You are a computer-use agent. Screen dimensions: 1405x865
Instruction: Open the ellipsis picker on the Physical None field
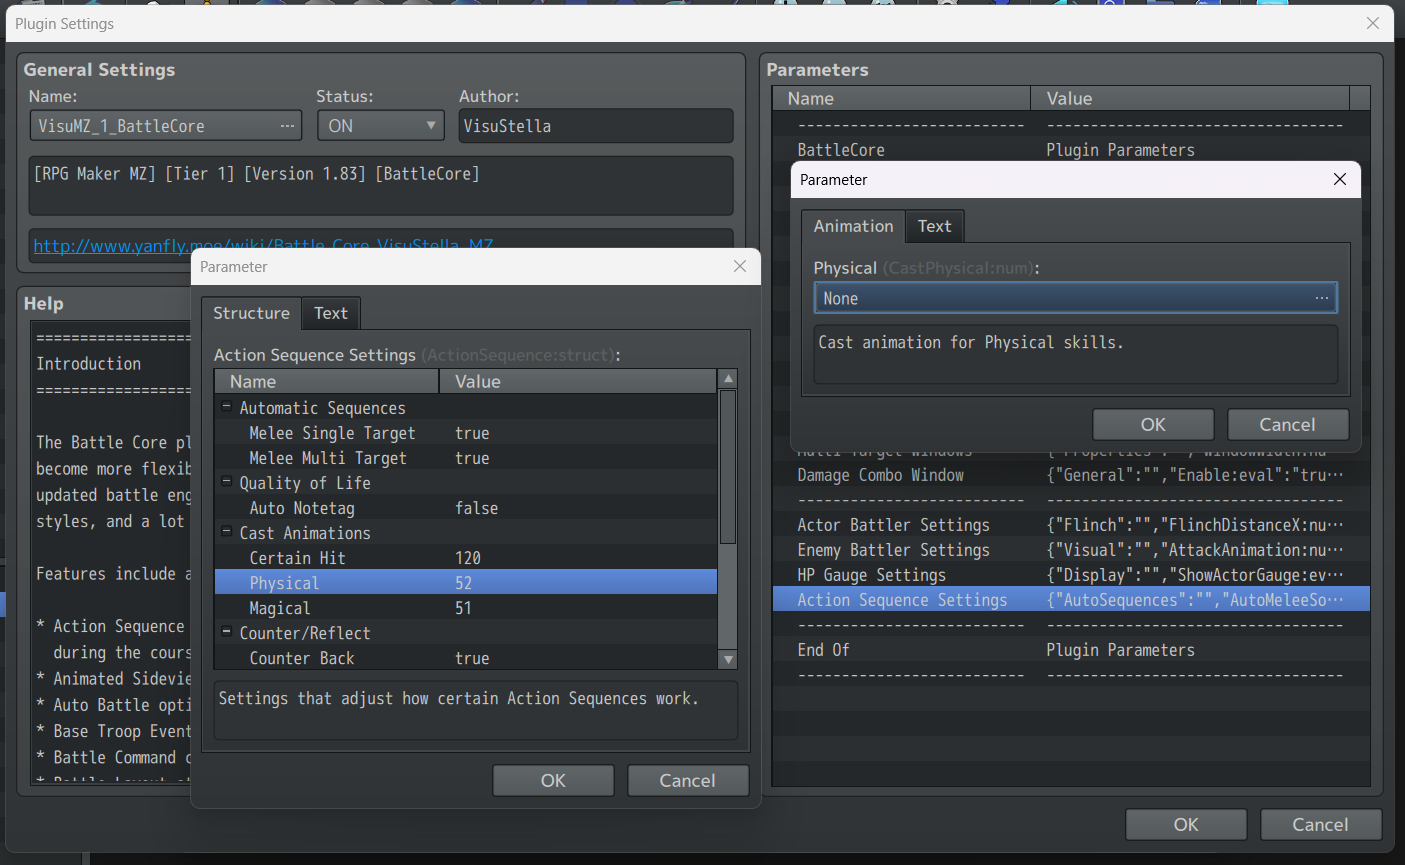point(1321,298)
